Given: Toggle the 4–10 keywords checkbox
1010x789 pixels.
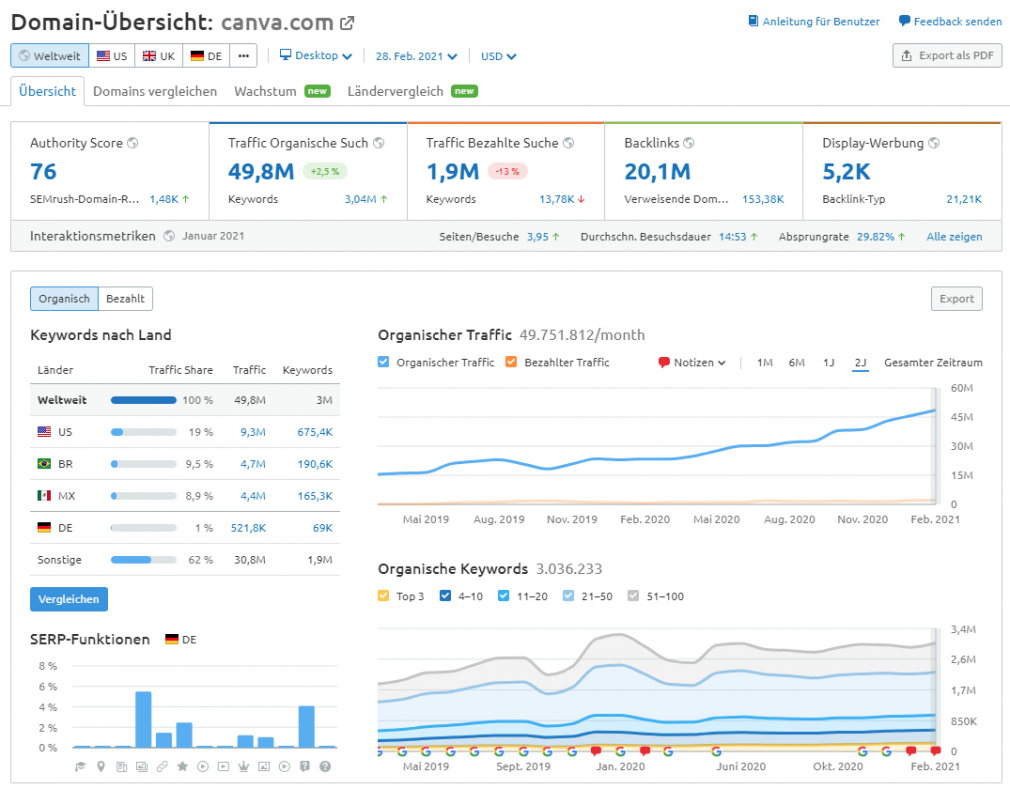Looking at the screenshot, I should tap(445, 596).
